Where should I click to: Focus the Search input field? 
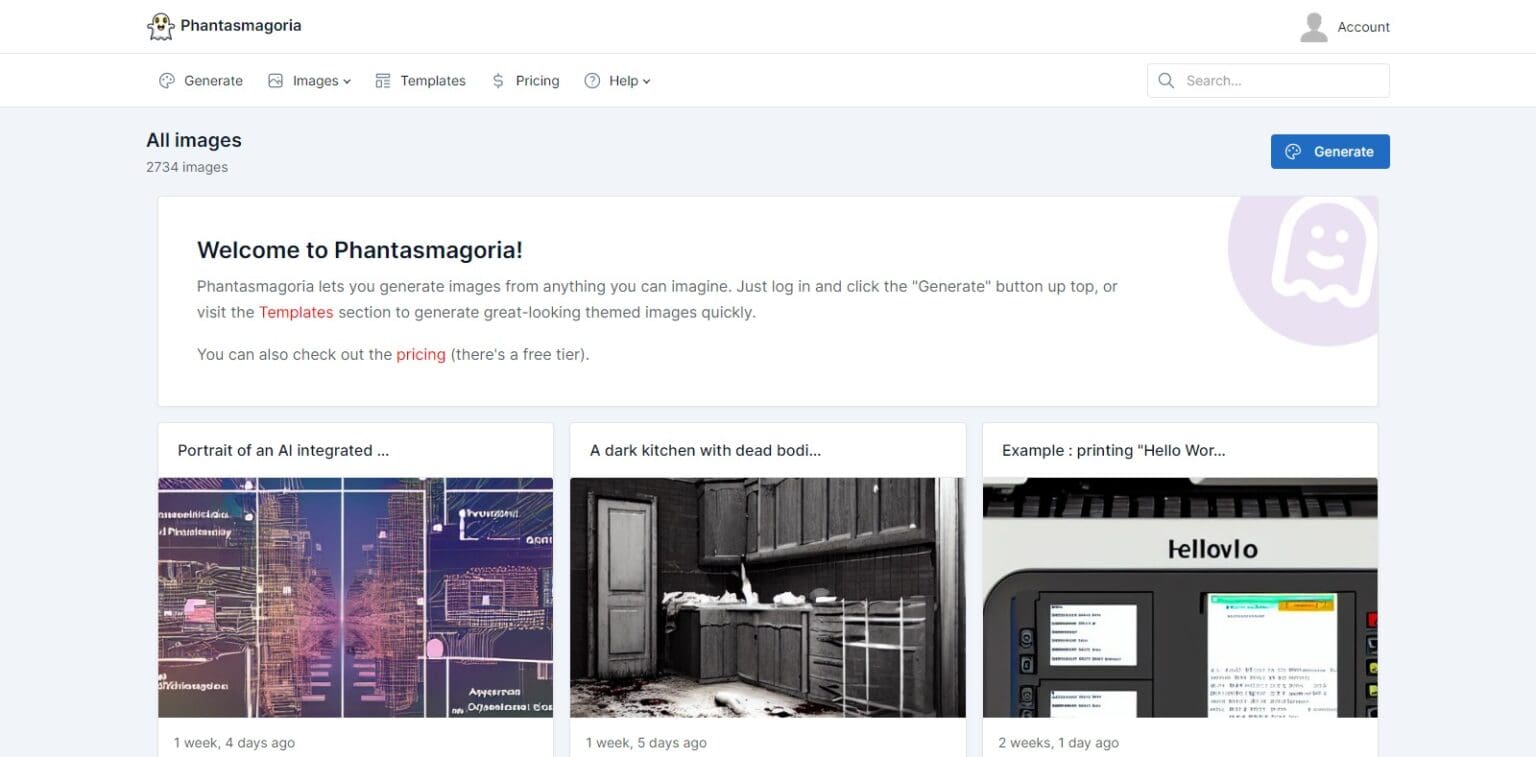1280,81
